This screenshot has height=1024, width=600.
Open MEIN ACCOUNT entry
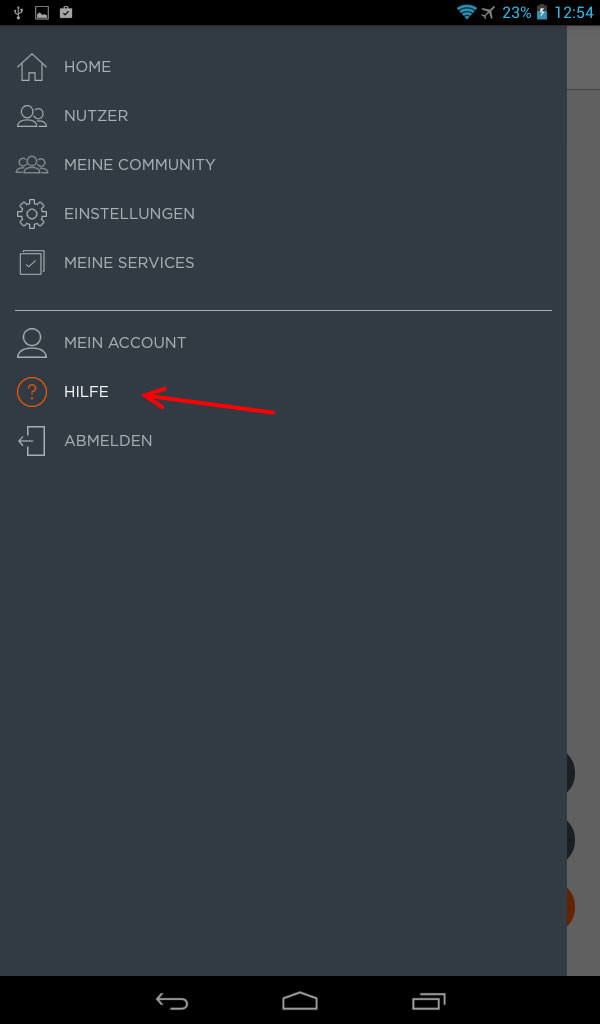point(125,343)
